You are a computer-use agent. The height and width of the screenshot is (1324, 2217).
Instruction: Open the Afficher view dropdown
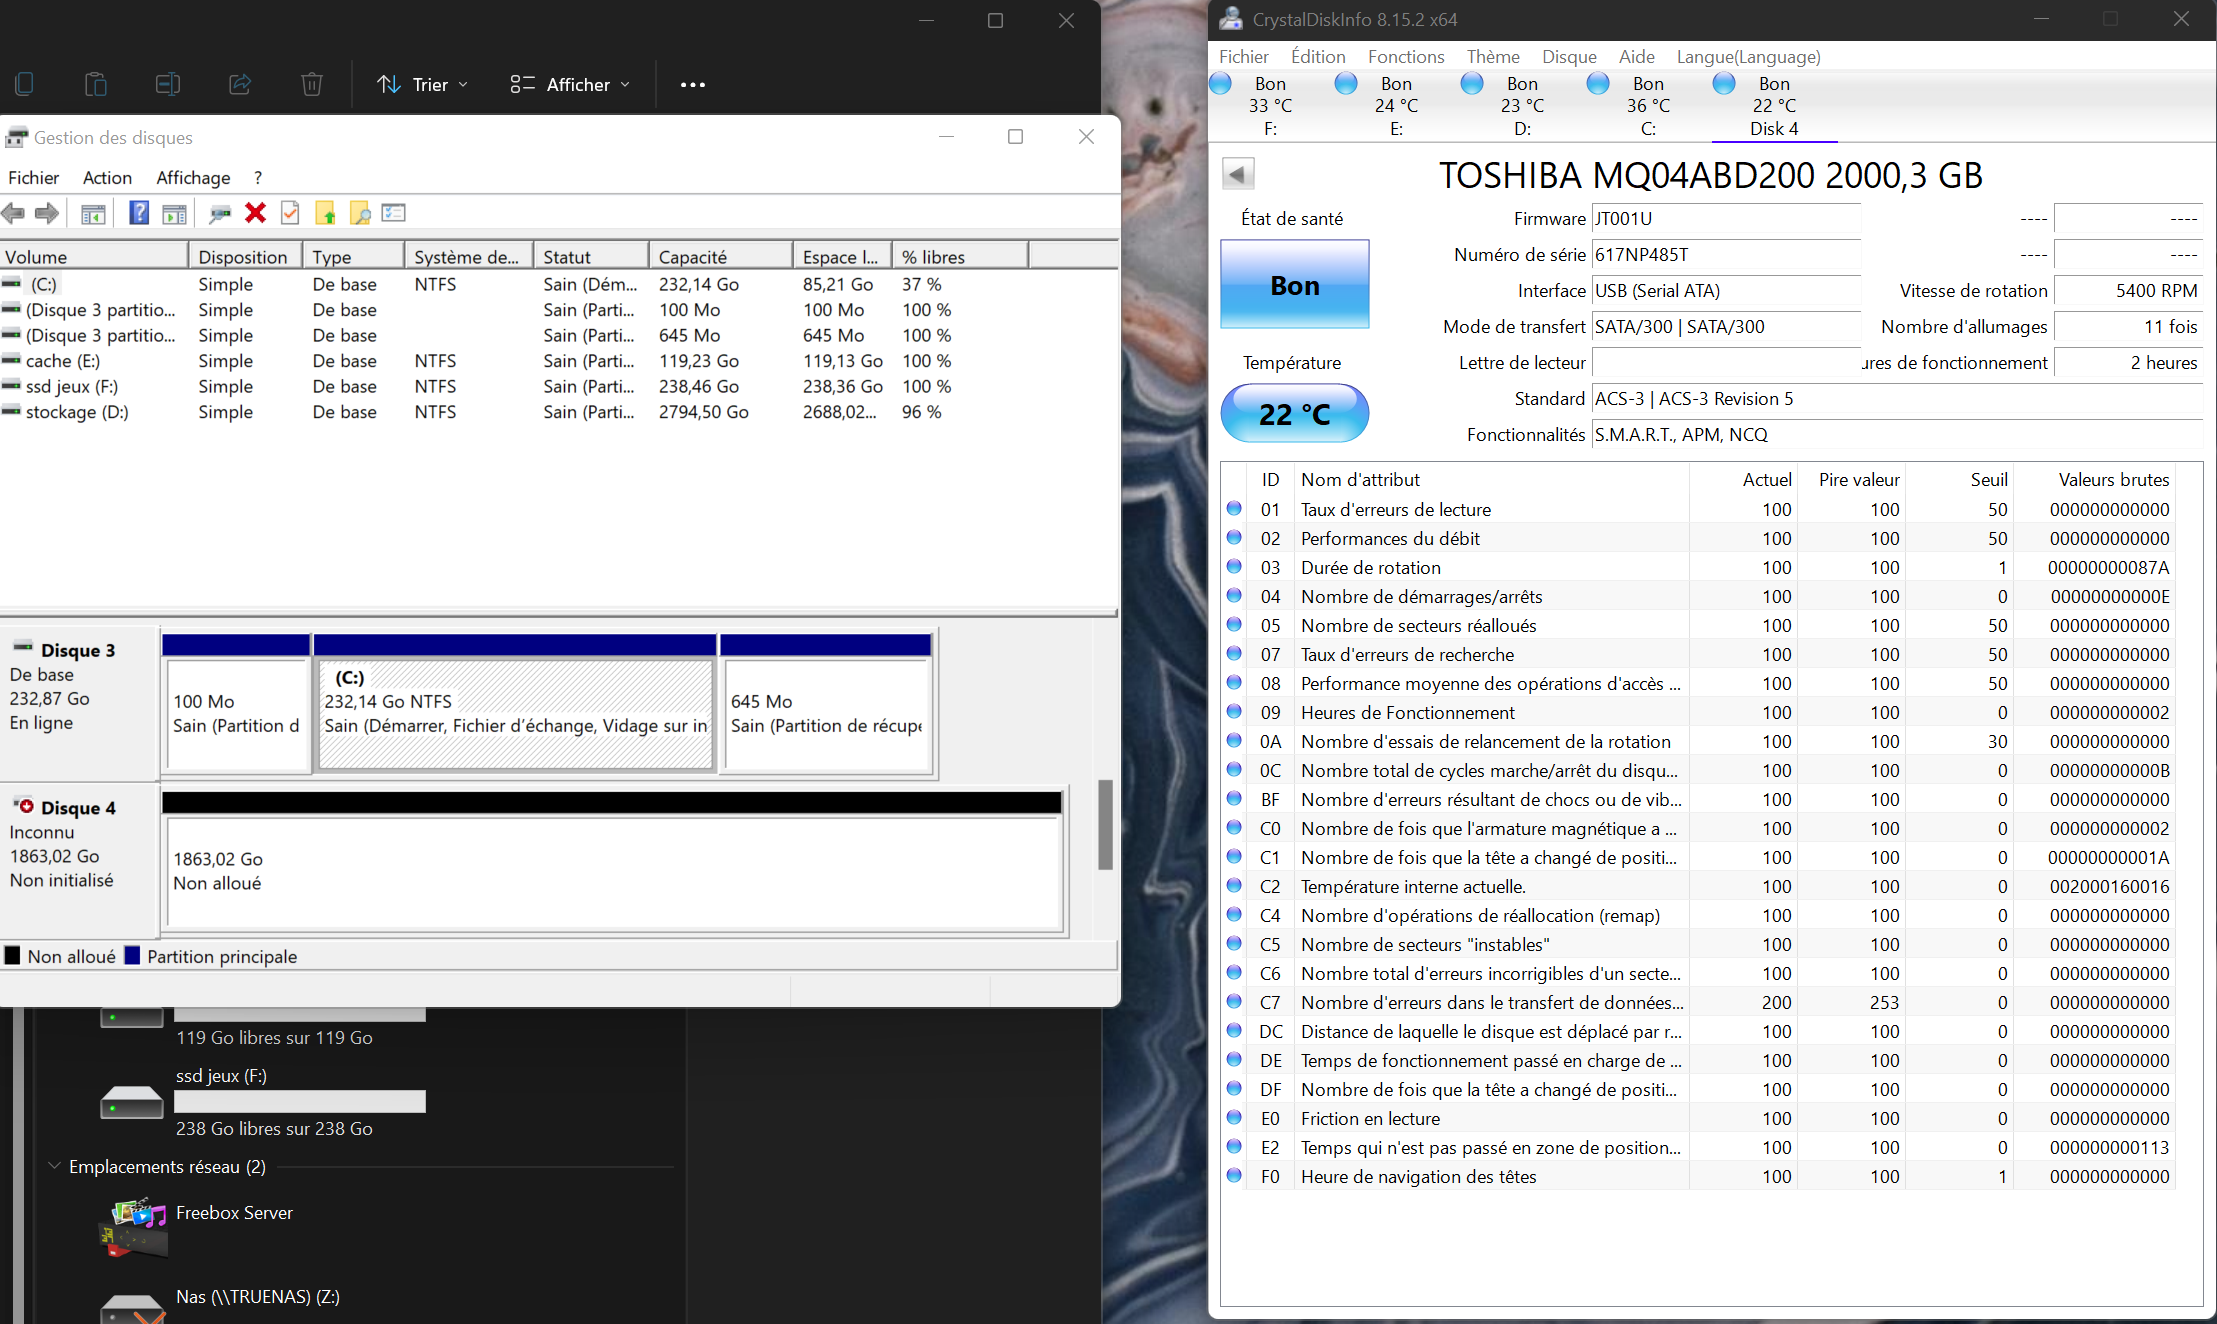coord(570,85)
